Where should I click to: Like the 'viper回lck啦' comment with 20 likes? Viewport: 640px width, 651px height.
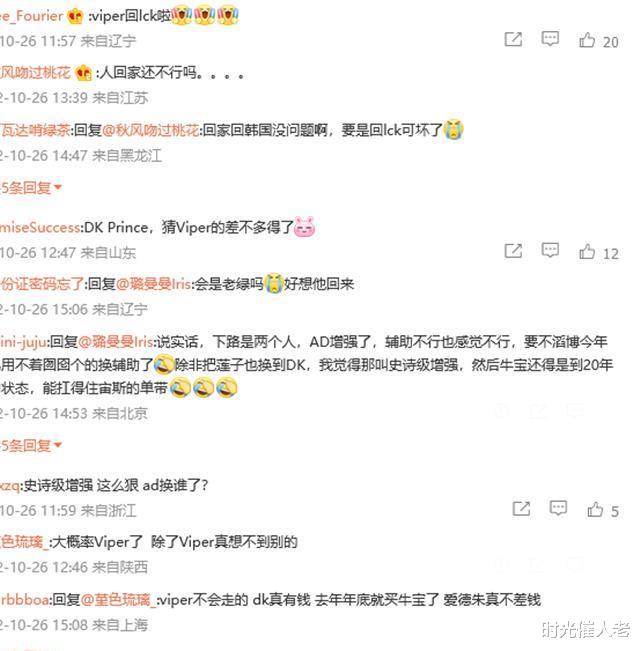[x=598, y=41]
